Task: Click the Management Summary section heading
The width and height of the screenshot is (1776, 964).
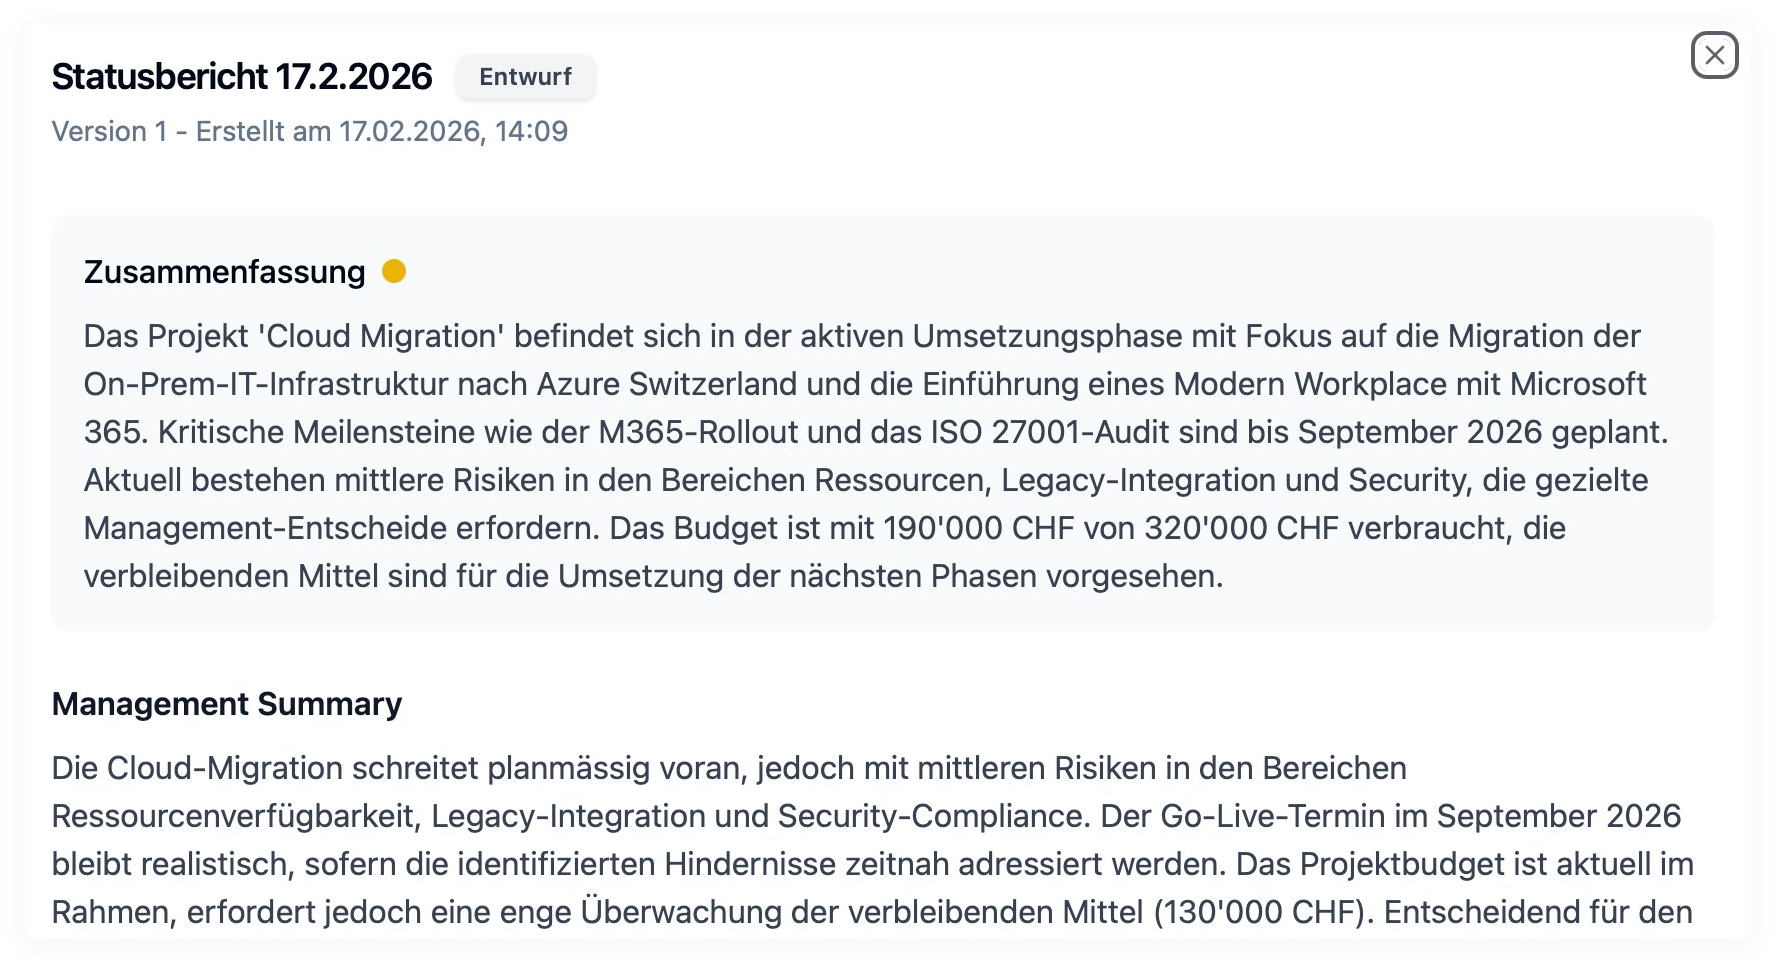Action: (228, 704)
